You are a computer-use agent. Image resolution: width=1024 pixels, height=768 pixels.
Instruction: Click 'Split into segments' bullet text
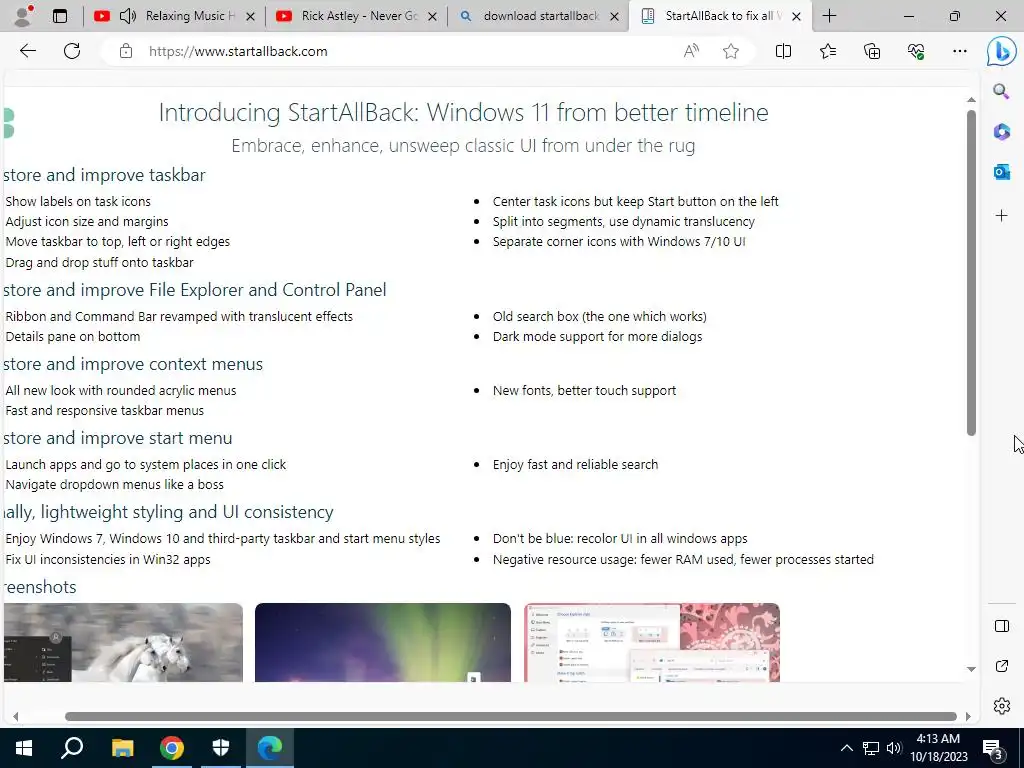[x=624, y=221]
